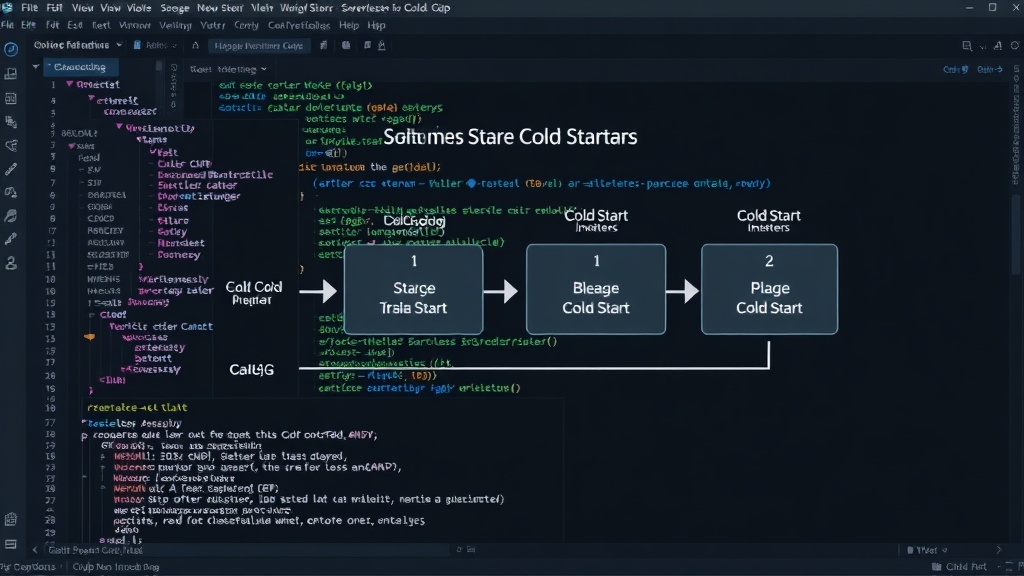The width and height of the screenshot is (1024, 576).
Task: Click the Tlivet status item in bottom bar
Action: 927,550
